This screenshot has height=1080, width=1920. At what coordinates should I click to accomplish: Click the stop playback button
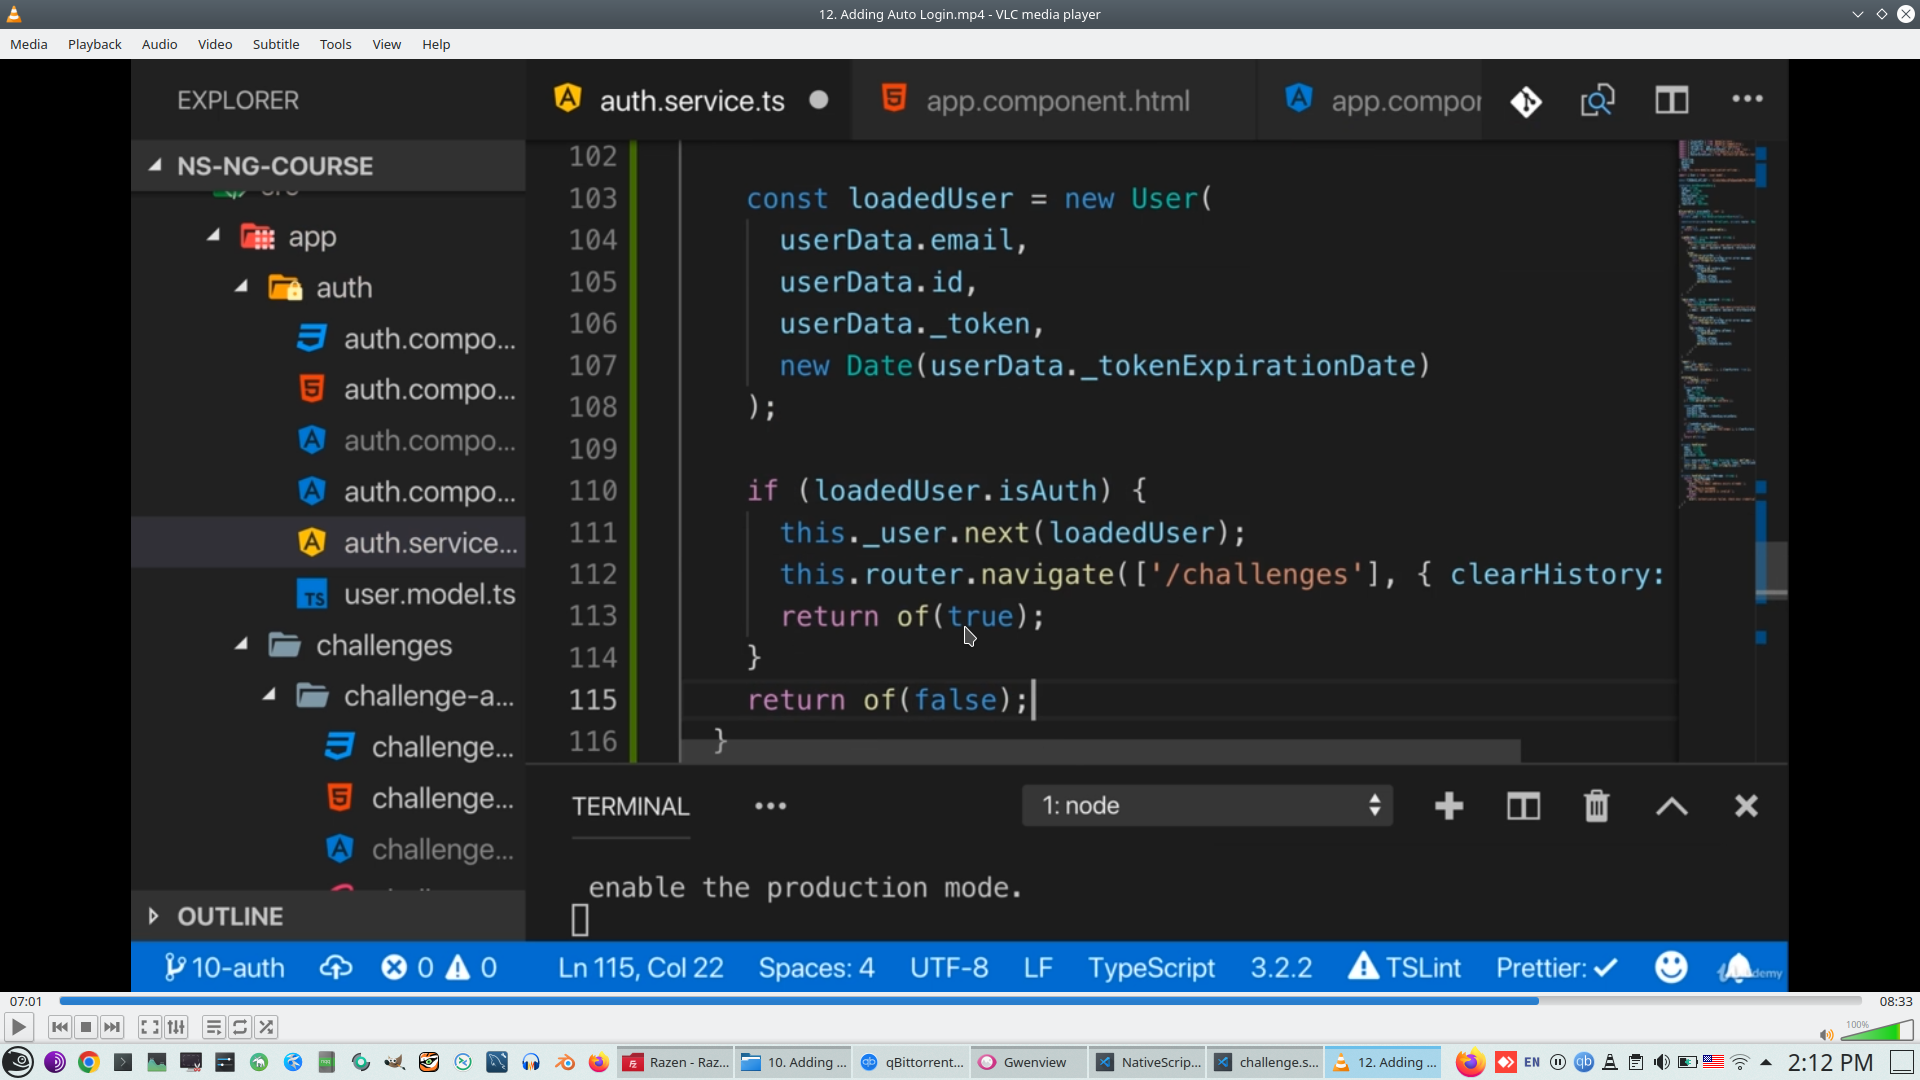coord(86,1027)
